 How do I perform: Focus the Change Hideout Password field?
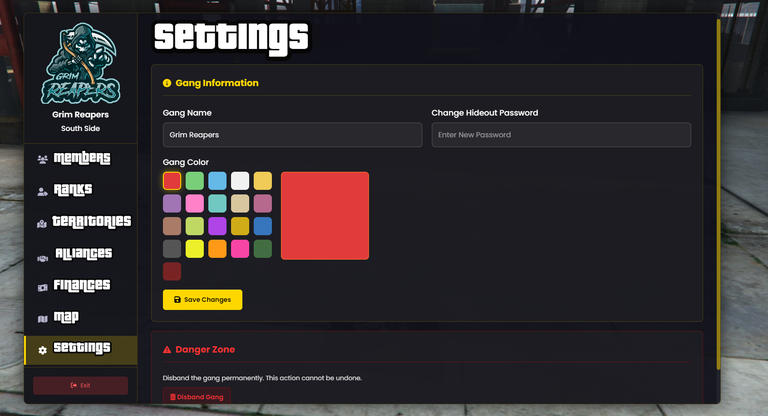click(561, 135)
